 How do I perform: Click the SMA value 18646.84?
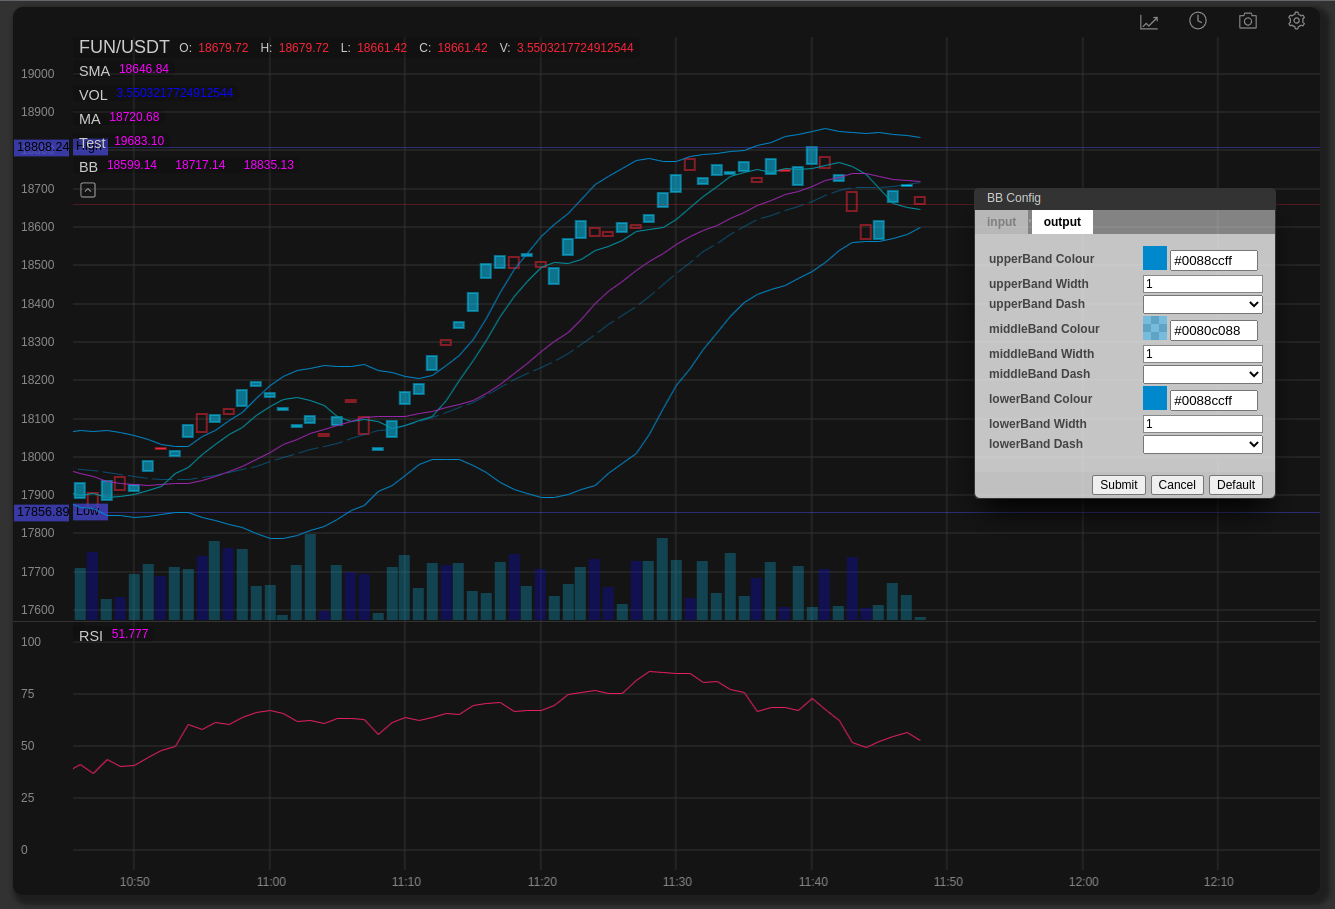point(144,69)
